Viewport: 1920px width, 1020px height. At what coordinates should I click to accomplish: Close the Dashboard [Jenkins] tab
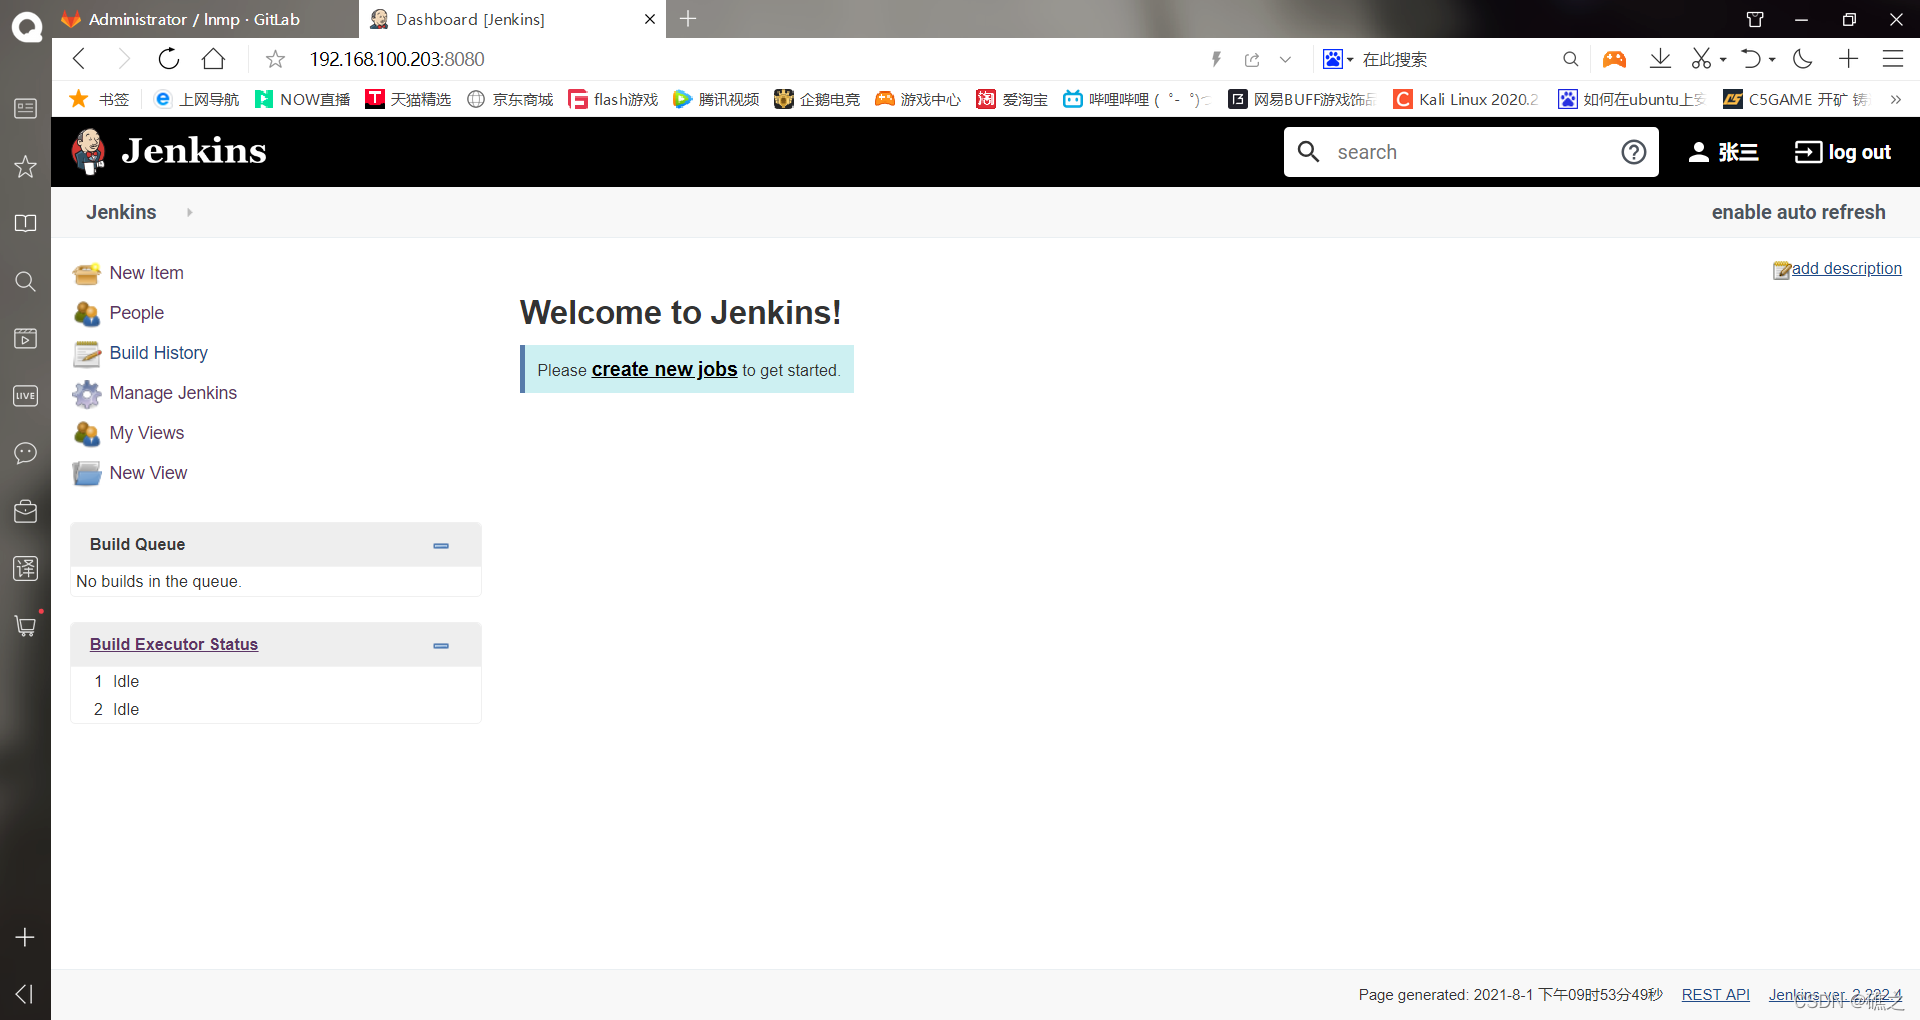point(650,19)
